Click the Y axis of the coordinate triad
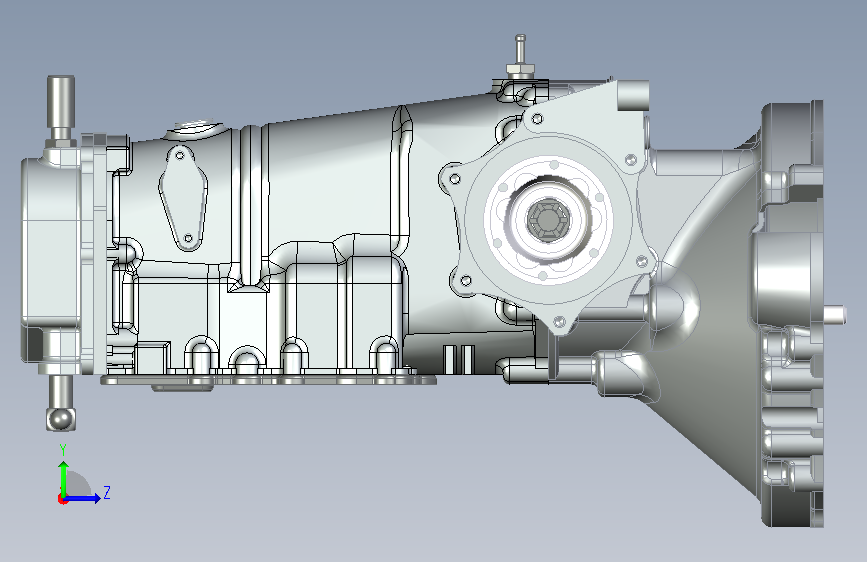 click(64, 478)
